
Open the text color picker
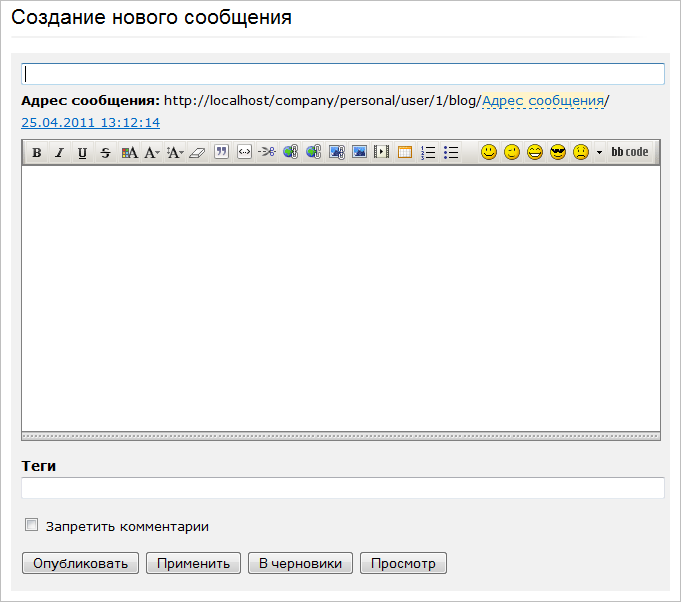129,153
